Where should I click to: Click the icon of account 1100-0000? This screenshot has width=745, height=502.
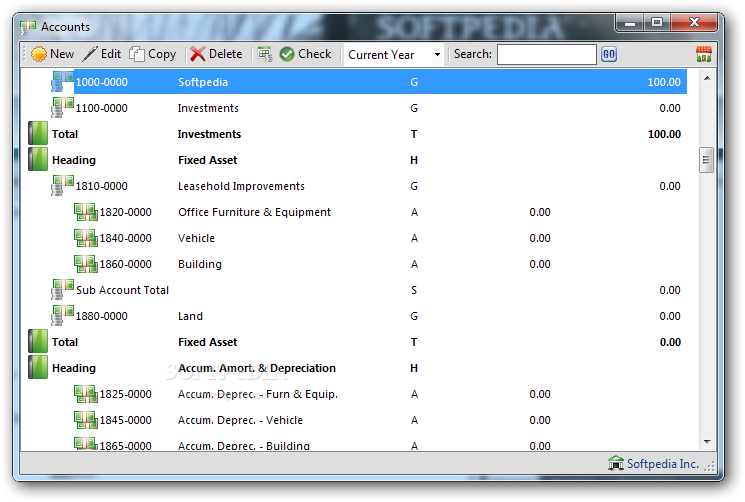tap(62, 108)
